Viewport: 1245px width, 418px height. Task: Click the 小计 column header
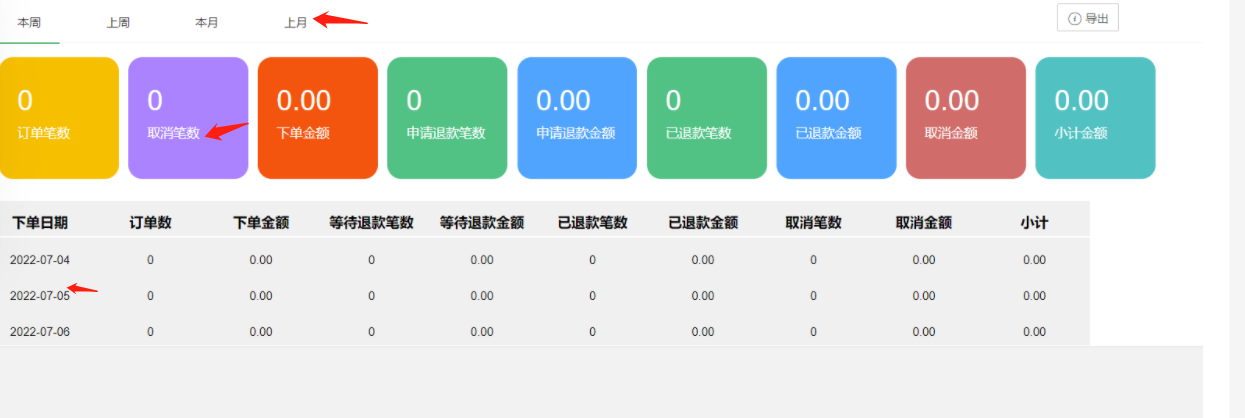[1034, 222]
